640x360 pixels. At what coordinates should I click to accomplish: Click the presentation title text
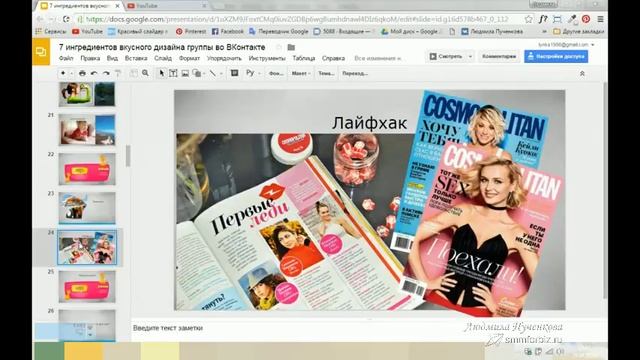[162, 47]
